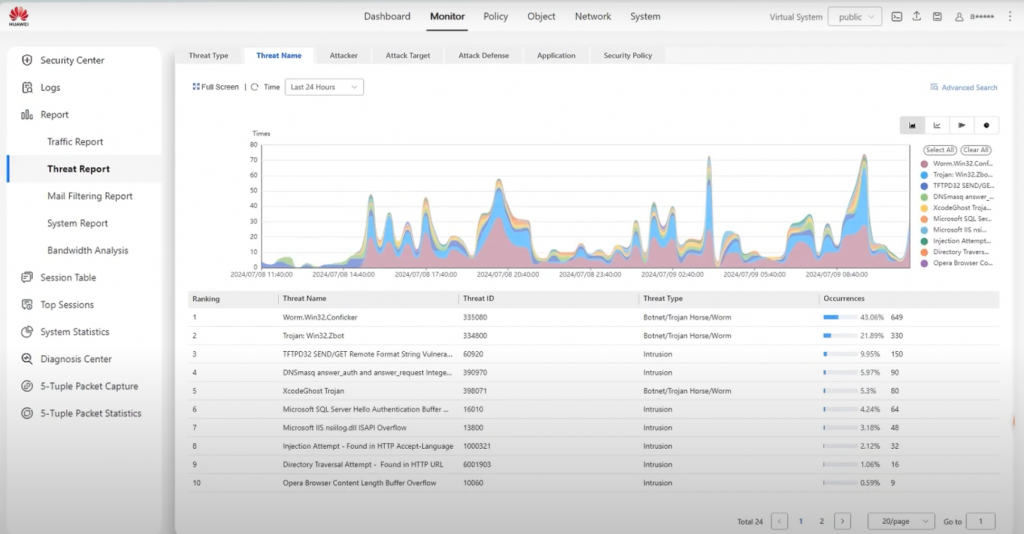
Task: Open the Policy menu in top navigation
Action: (x=495, y=17)
